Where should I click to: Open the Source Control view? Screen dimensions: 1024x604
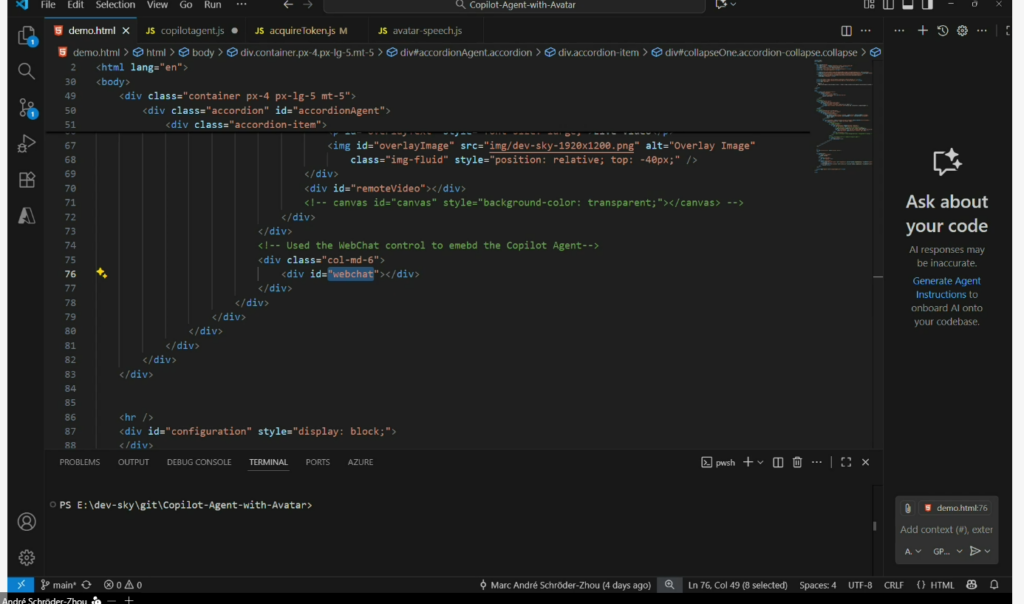pyautogui.click(x=27, y=108)
